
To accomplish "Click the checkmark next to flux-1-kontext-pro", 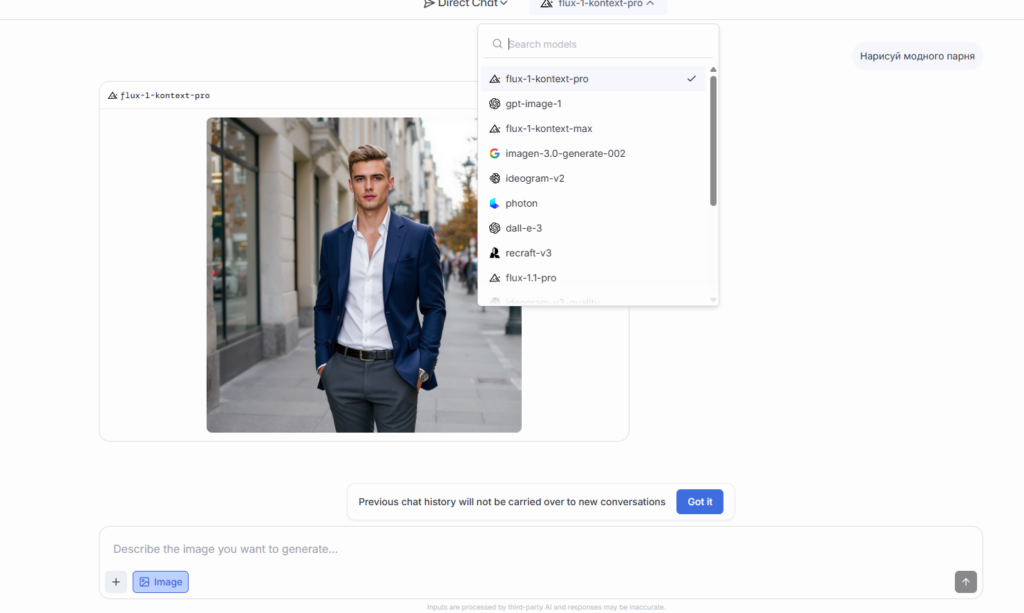I will click(x=692, y=78).
